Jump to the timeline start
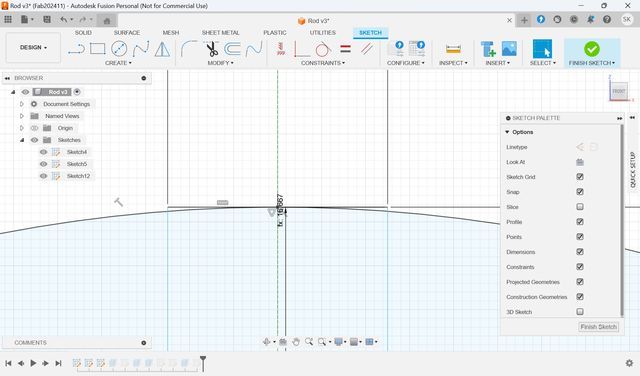 [x=8, y=363]
